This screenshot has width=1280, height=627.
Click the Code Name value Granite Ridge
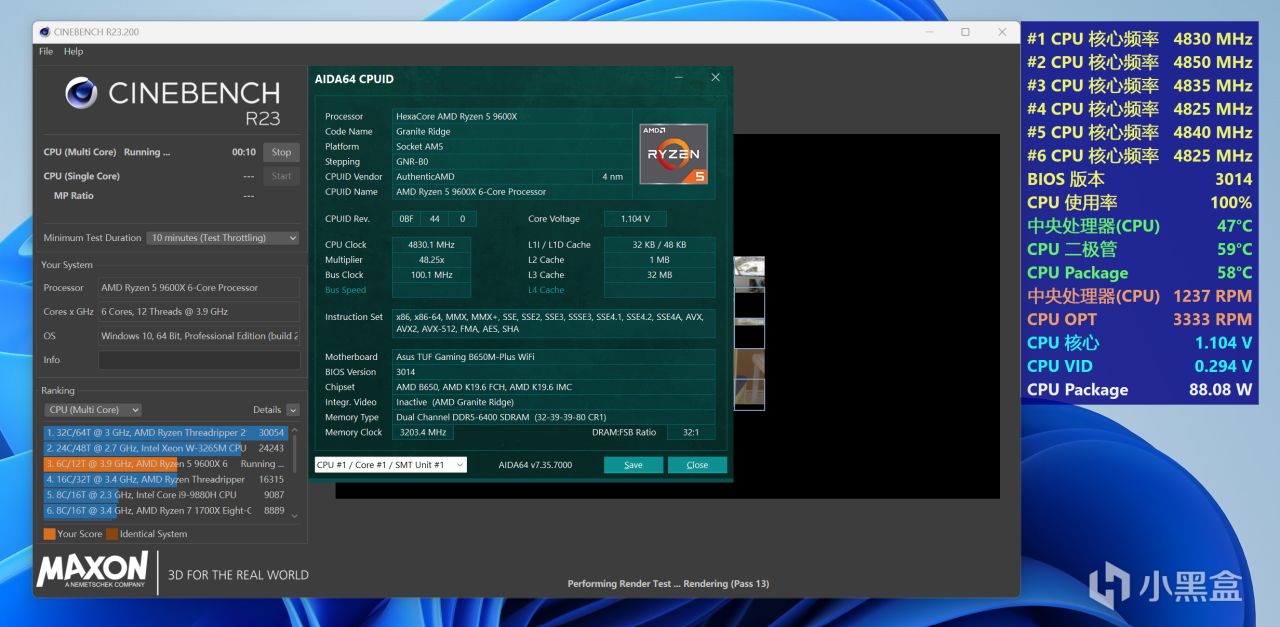(x=511, y=131)
